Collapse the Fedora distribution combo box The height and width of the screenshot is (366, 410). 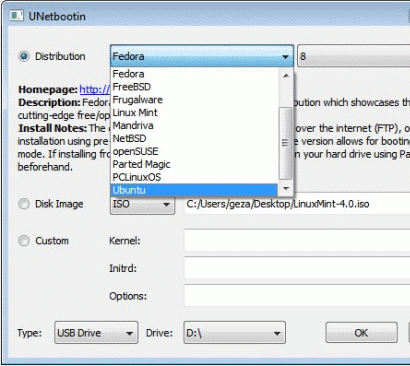202,56
